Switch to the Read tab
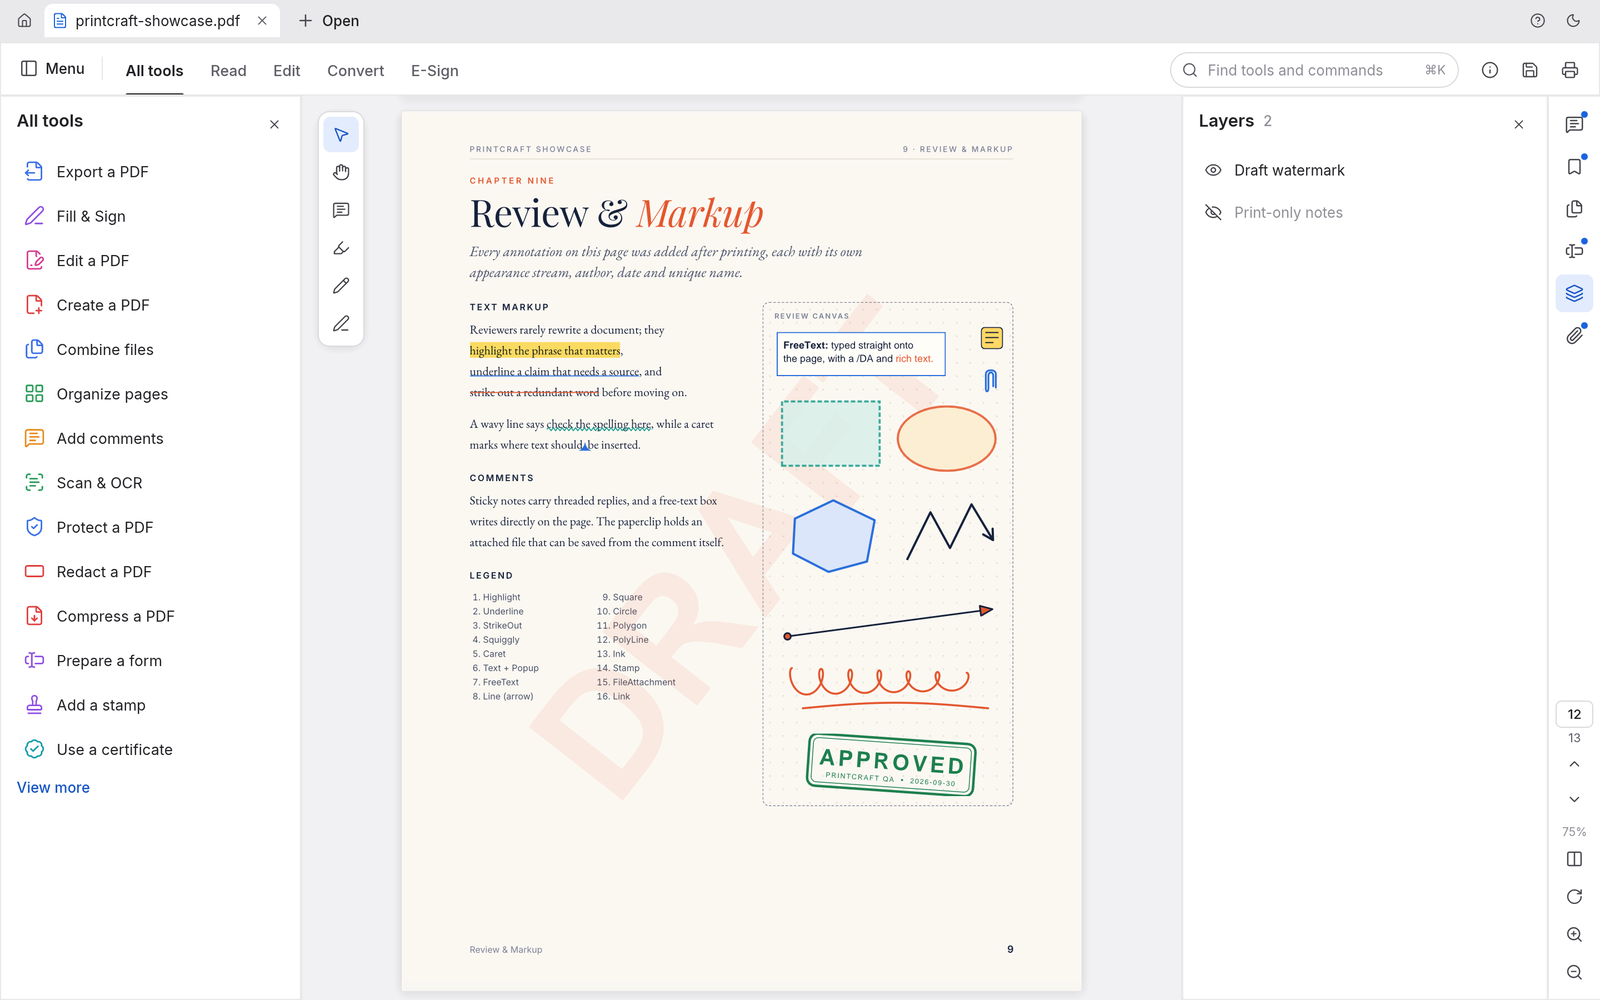Image resolution: width=1600 pixels, height=1000 pixels. tap(228, 71)
